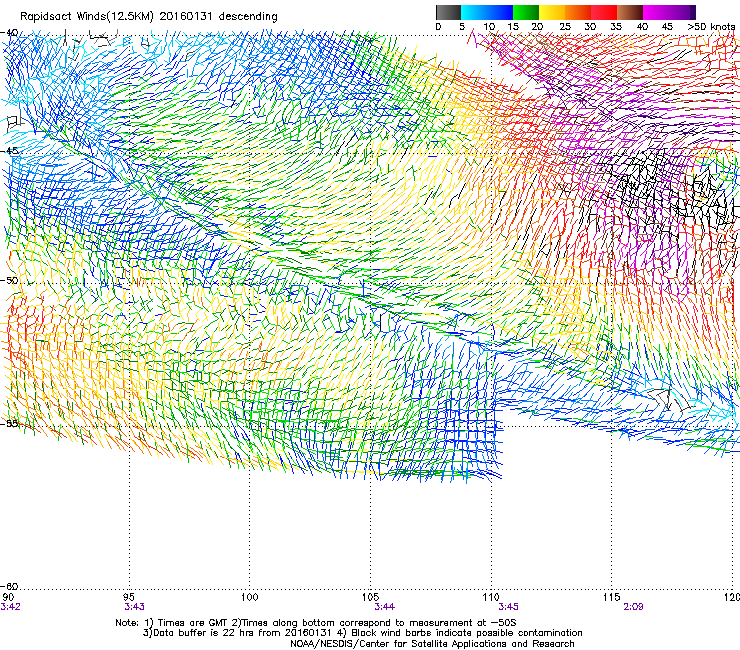Screen dimensions: 740x650
Task: Click the purple '3:45' pass time
Action: click(508, 607)
